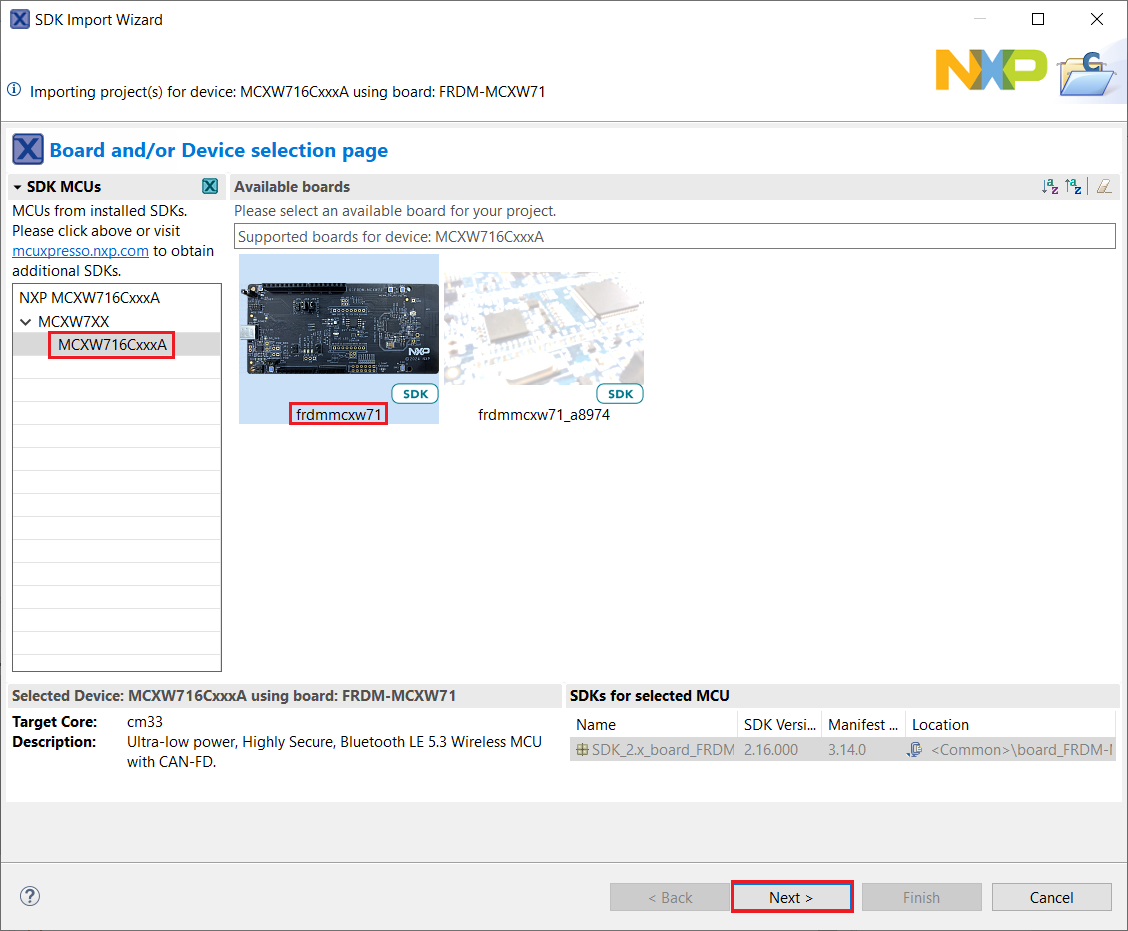Click the Next button

coord(791,897)
